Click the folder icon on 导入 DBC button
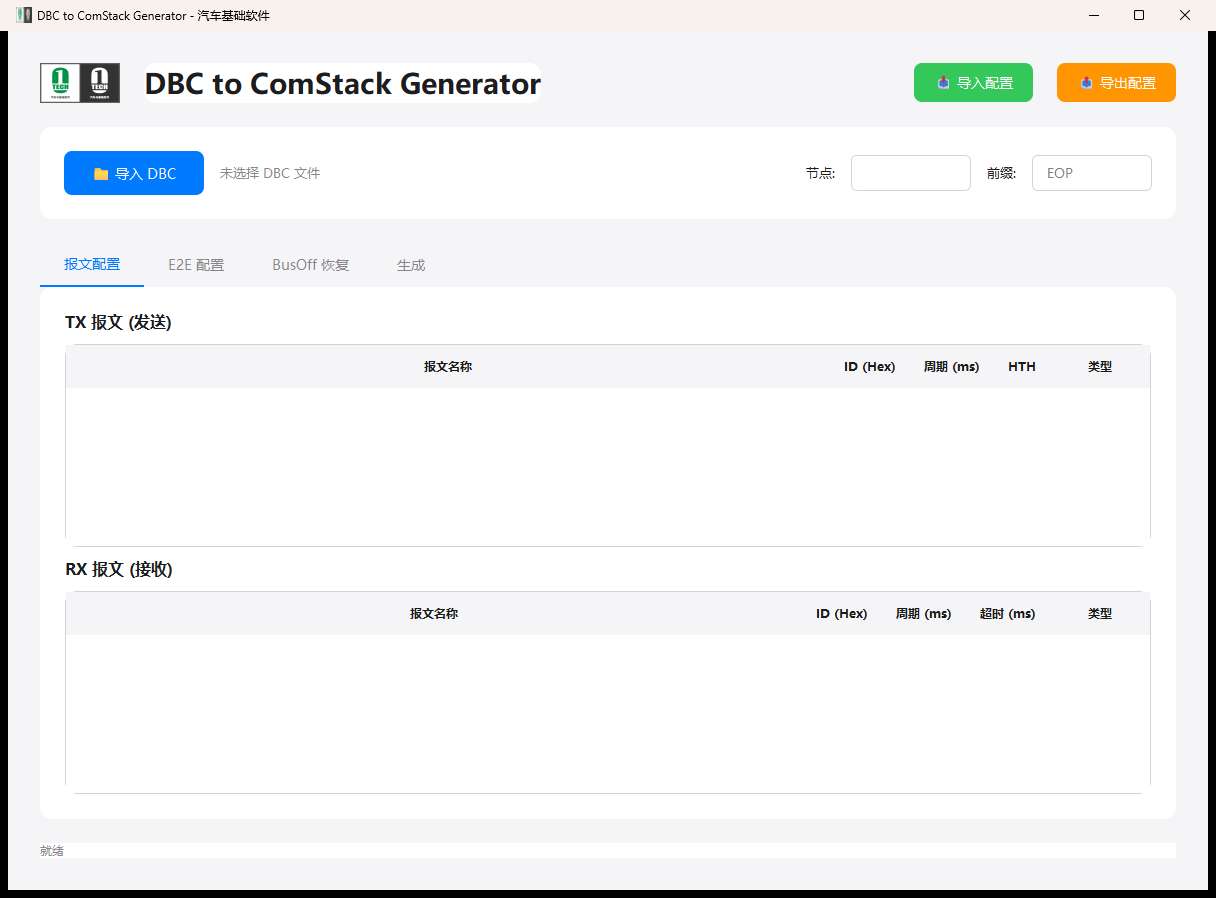 (101, 174)
